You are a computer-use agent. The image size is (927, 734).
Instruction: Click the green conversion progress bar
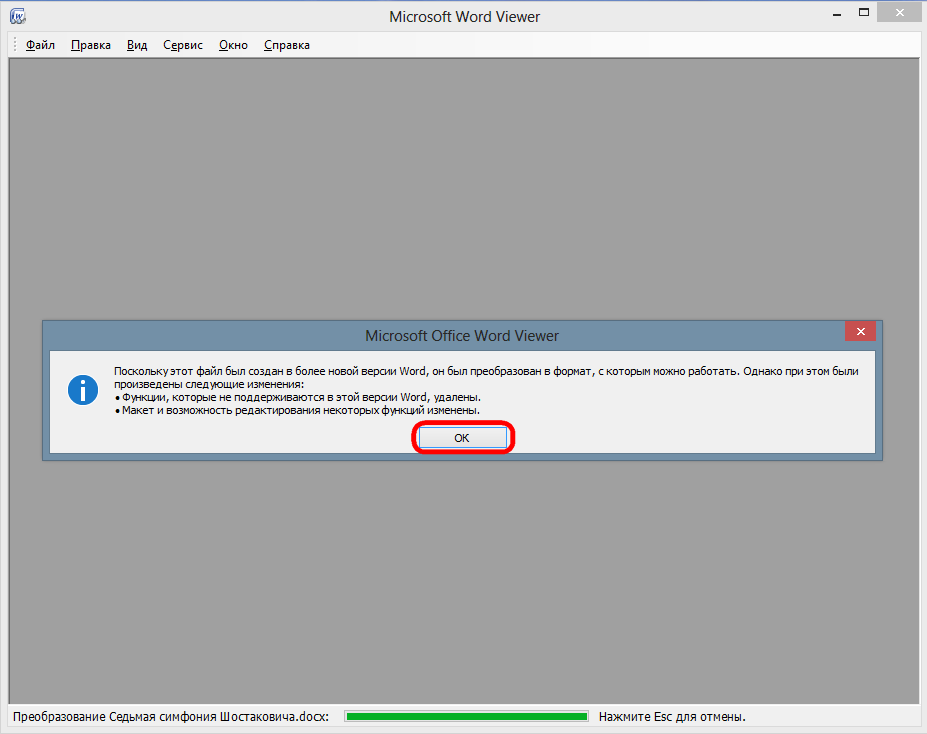466,717
